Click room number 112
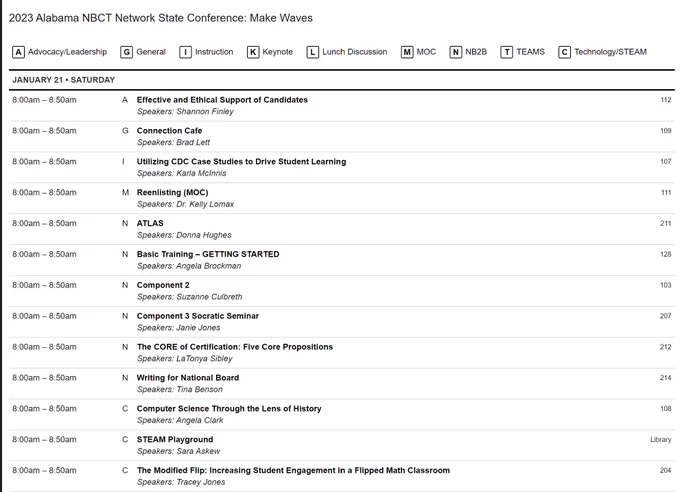Screen dimensions: 680x492 (666, 100)
